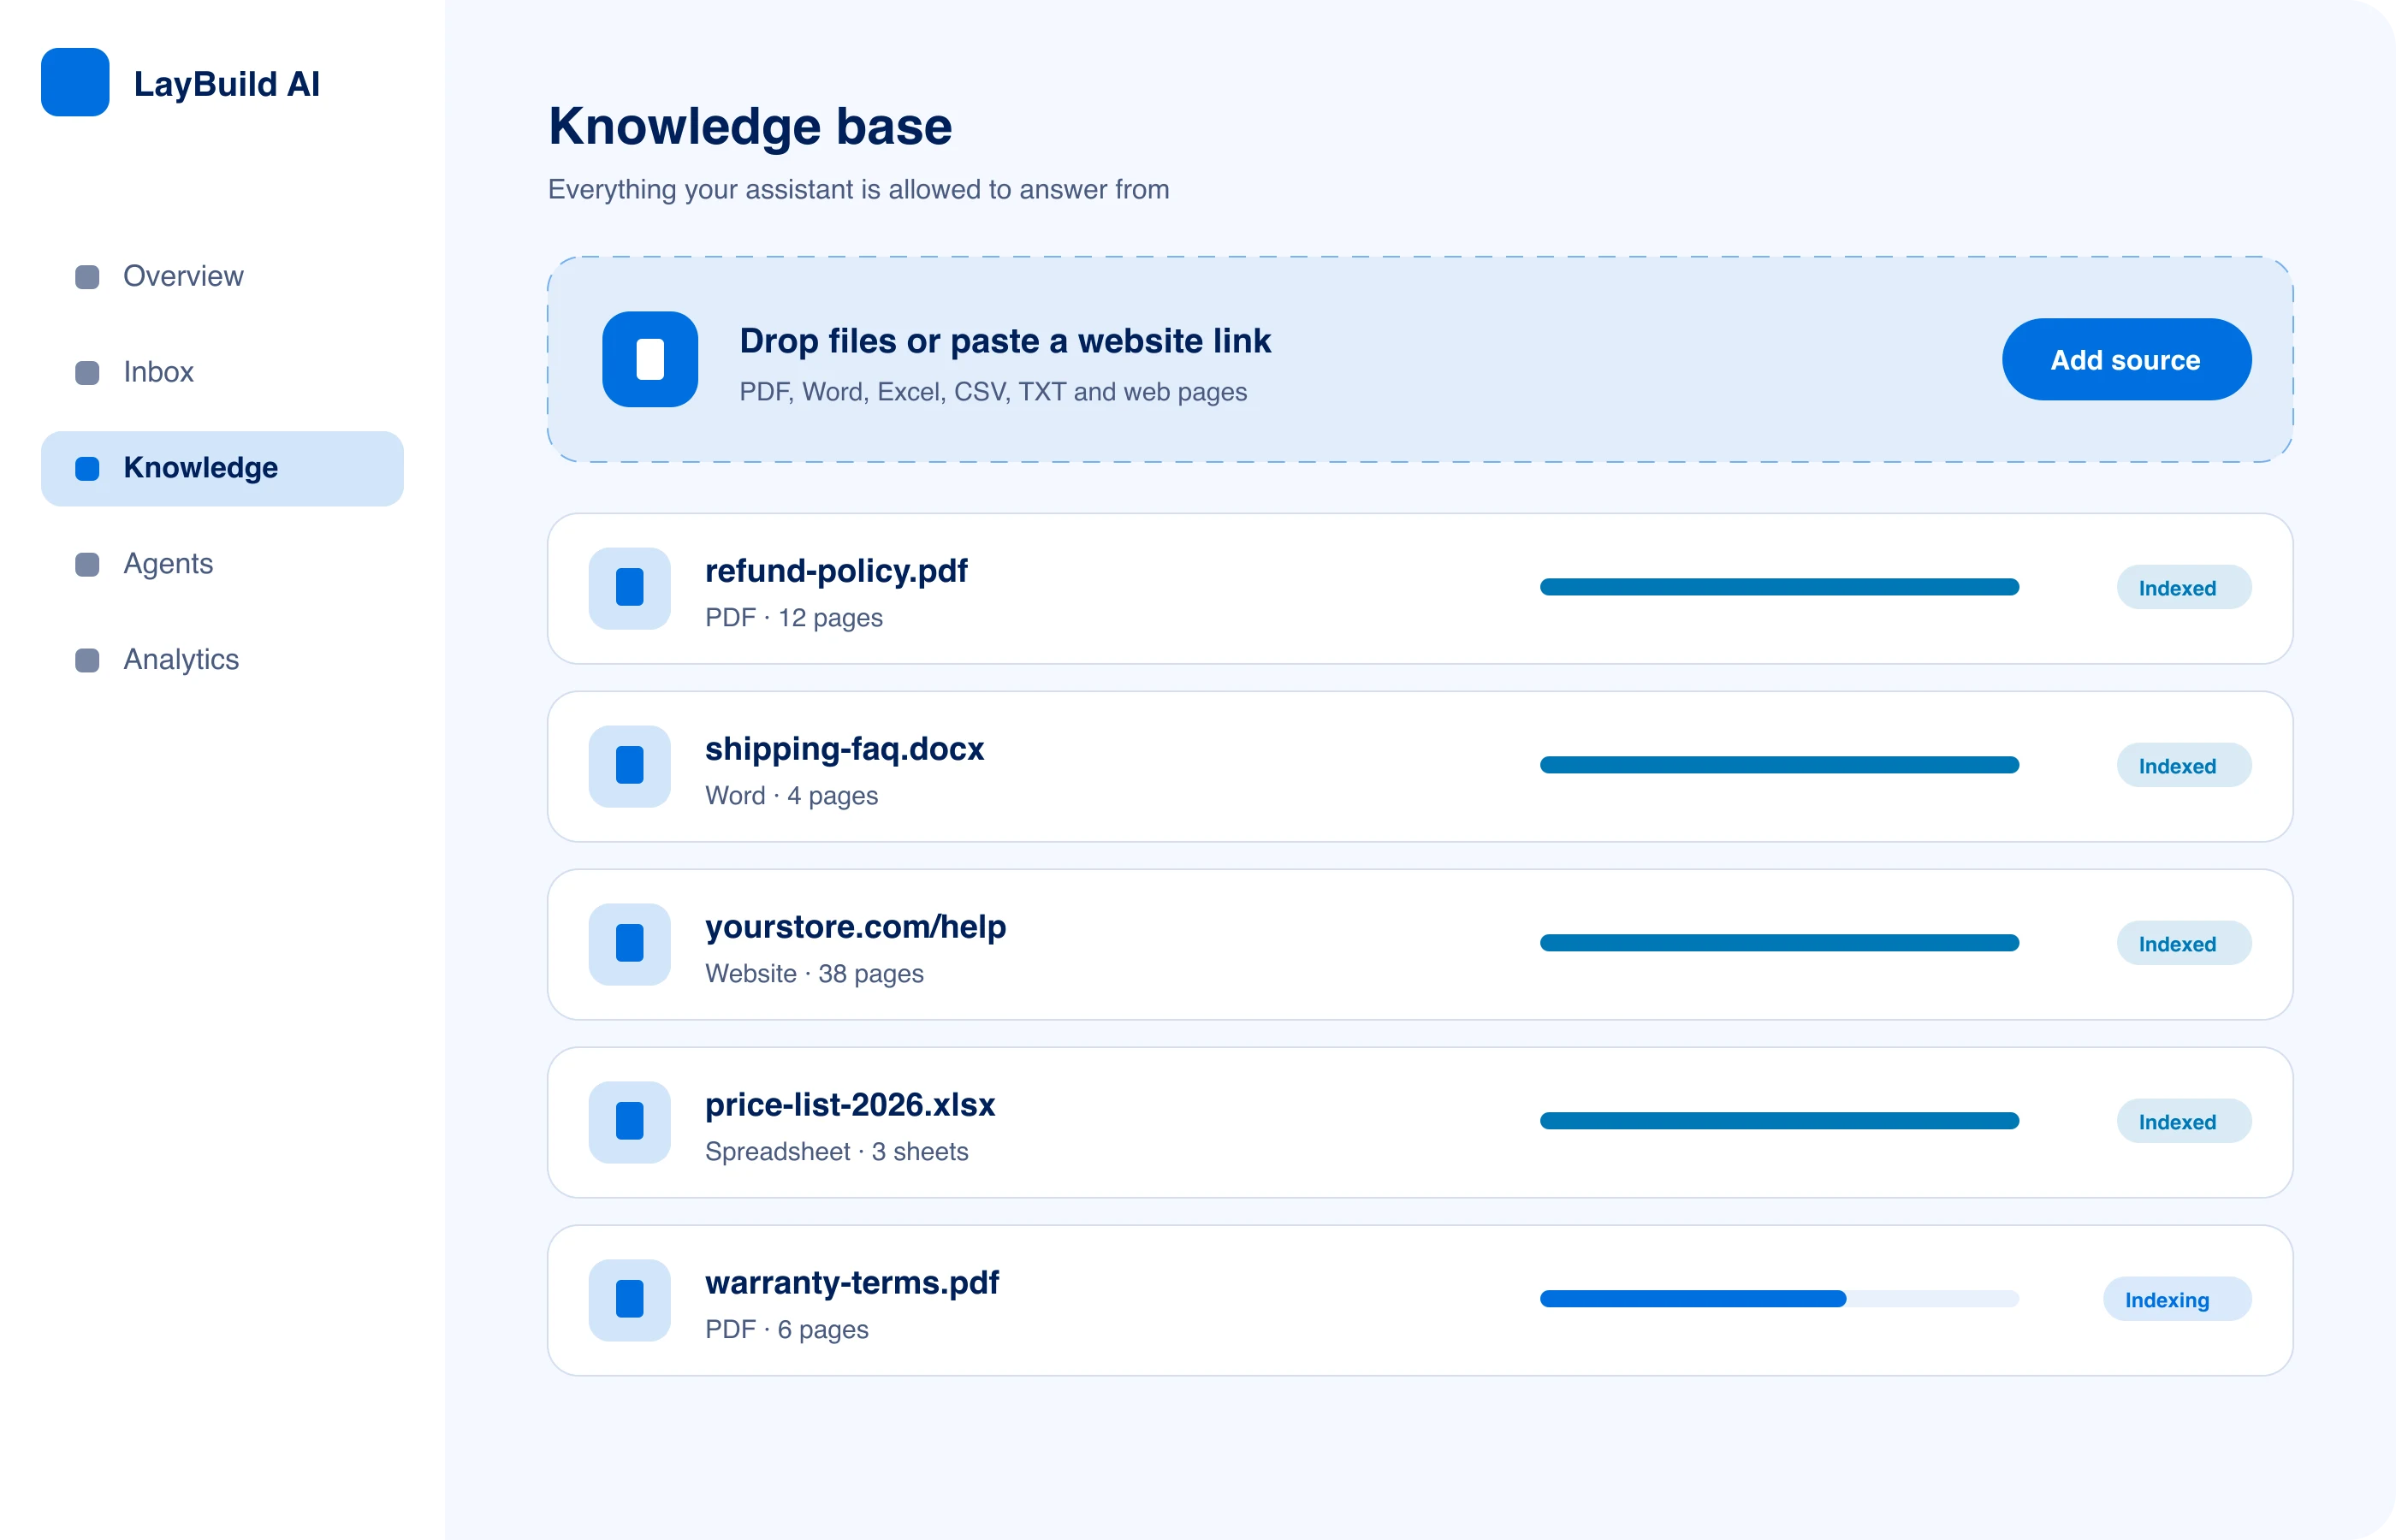Click the price-list-2026.xlsx file icon
The image size is (2396, 1540).
point(629,1122)
